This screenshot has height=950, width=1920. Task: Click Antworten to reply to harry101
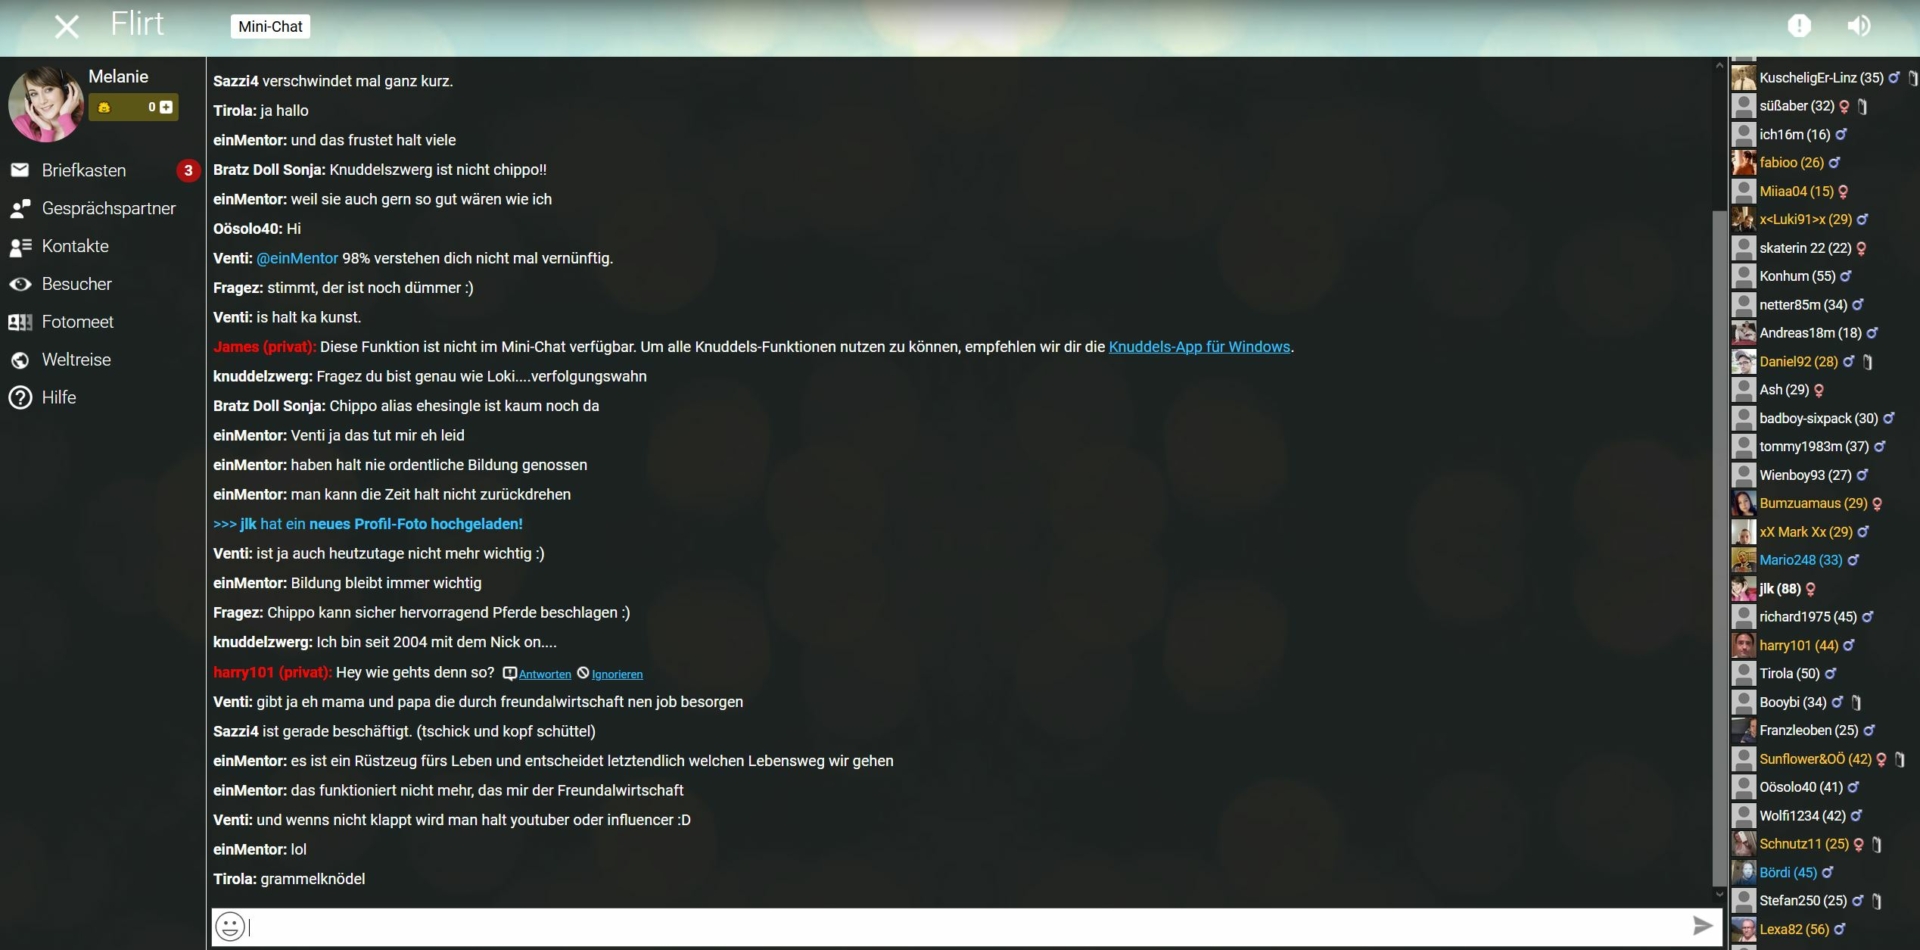(545, 675)
